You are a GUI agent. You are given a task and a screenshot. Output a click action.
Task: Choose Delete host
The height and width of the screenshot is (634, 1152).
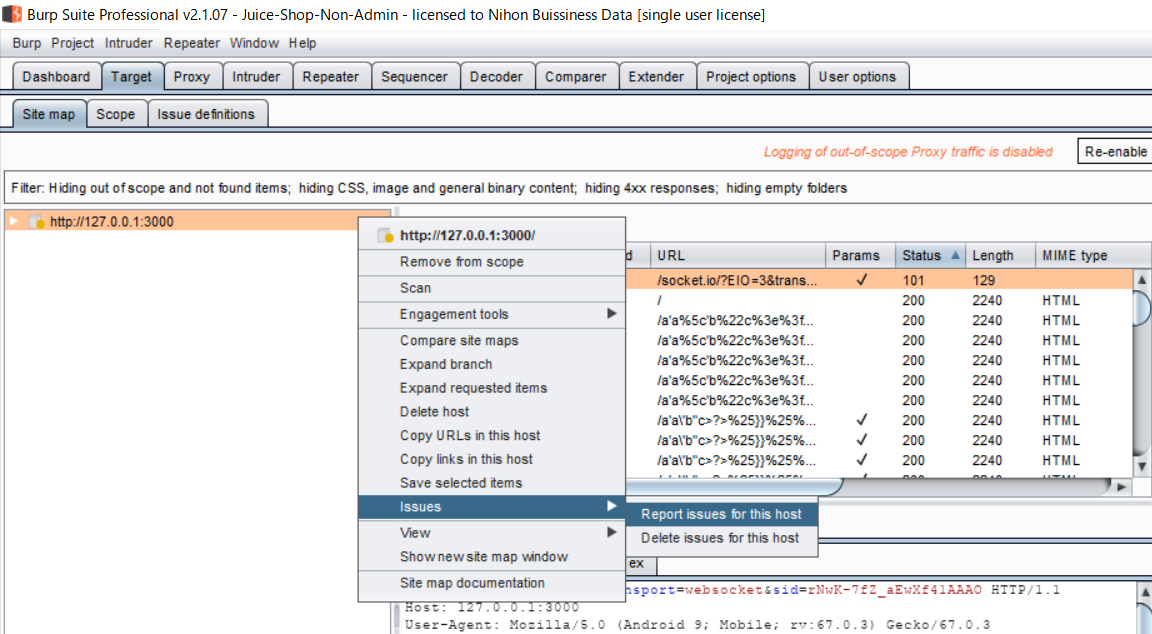click(x=492, y=411)
